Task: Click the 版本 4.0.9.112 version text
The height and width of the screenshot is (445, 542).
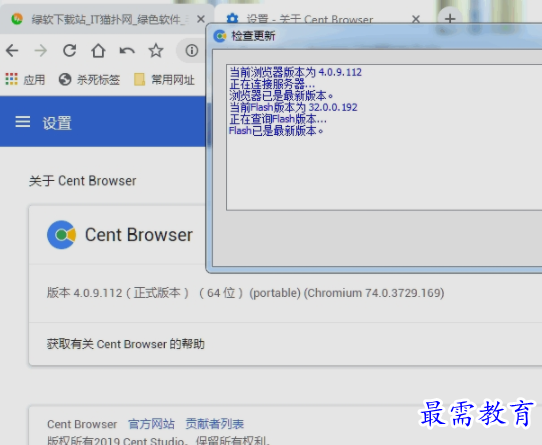Action: tap(245, 293)
